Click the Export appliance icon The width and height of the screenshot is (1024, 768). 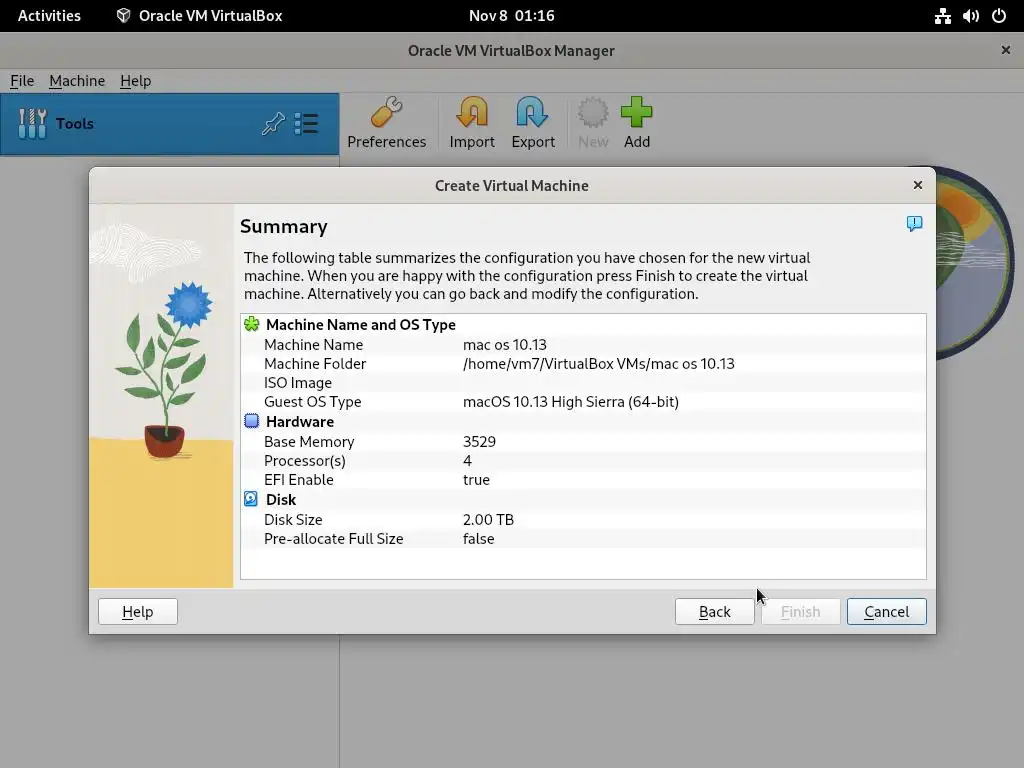pos(532,113)
